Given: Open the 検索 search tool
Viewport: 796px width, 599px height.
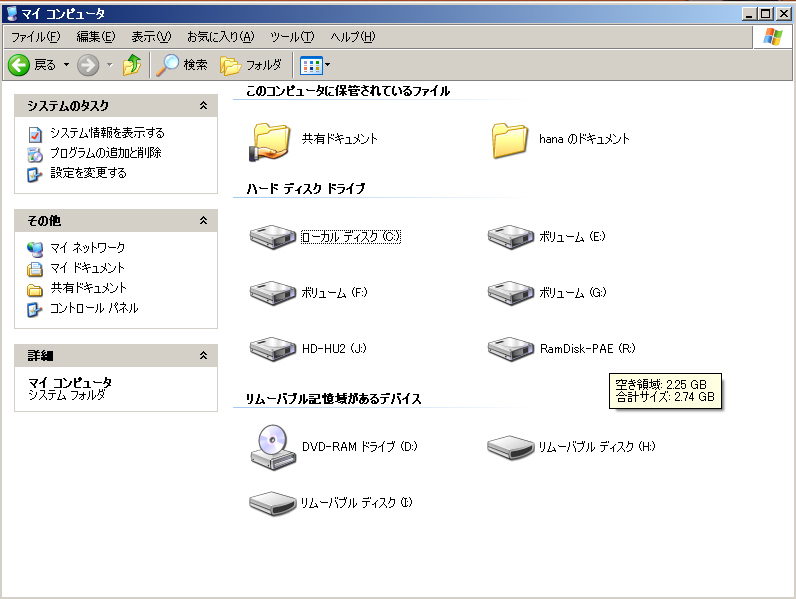Looking at the screenshot, I should click(x=182, y=65).
